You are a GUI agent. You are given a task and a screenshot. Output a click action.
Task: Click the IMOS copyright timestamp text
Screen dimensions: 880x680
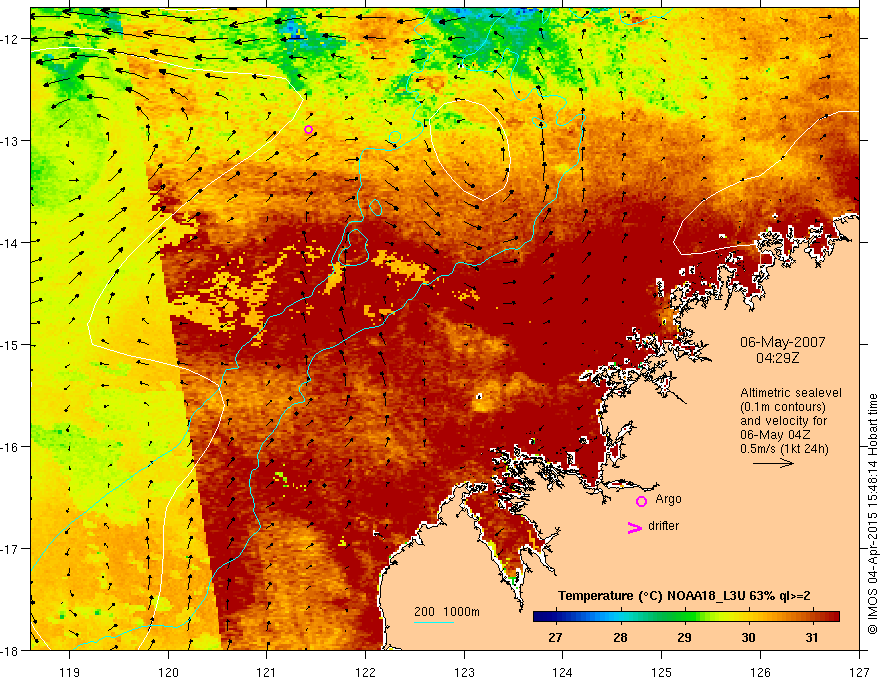point(872,514)
